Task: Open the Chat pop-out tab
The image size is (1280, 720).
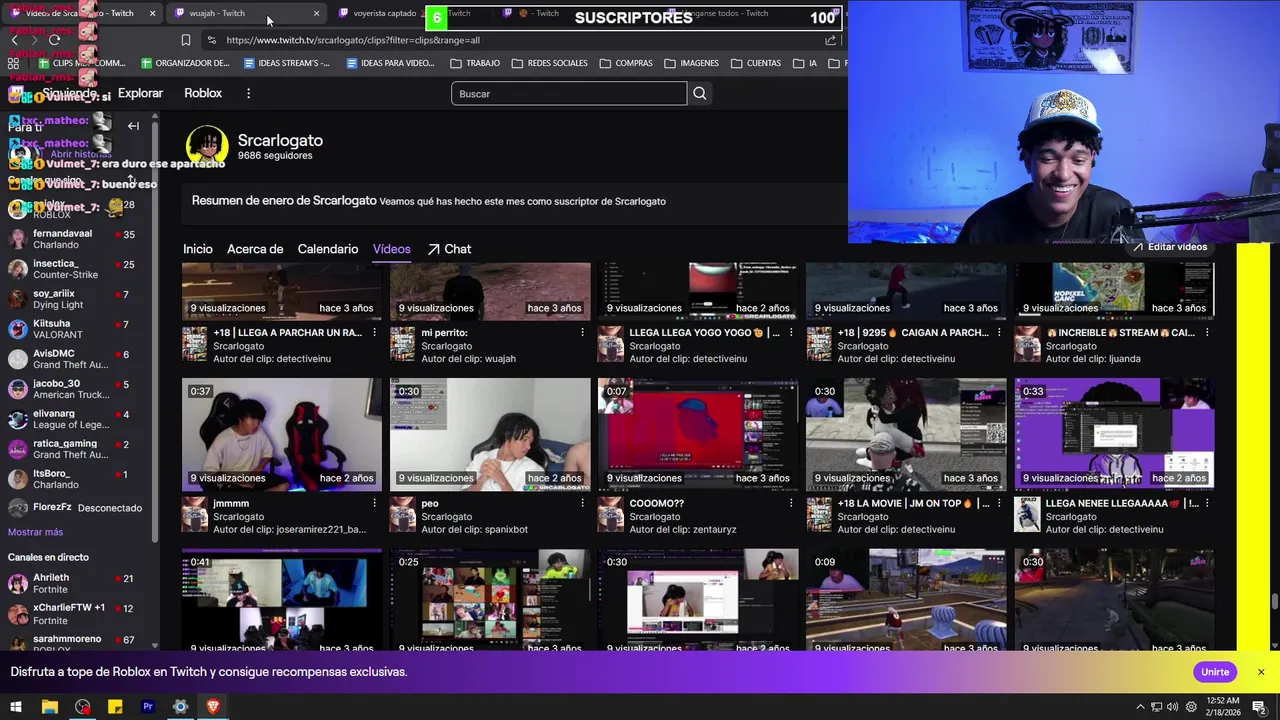Action: pos(449,249)
